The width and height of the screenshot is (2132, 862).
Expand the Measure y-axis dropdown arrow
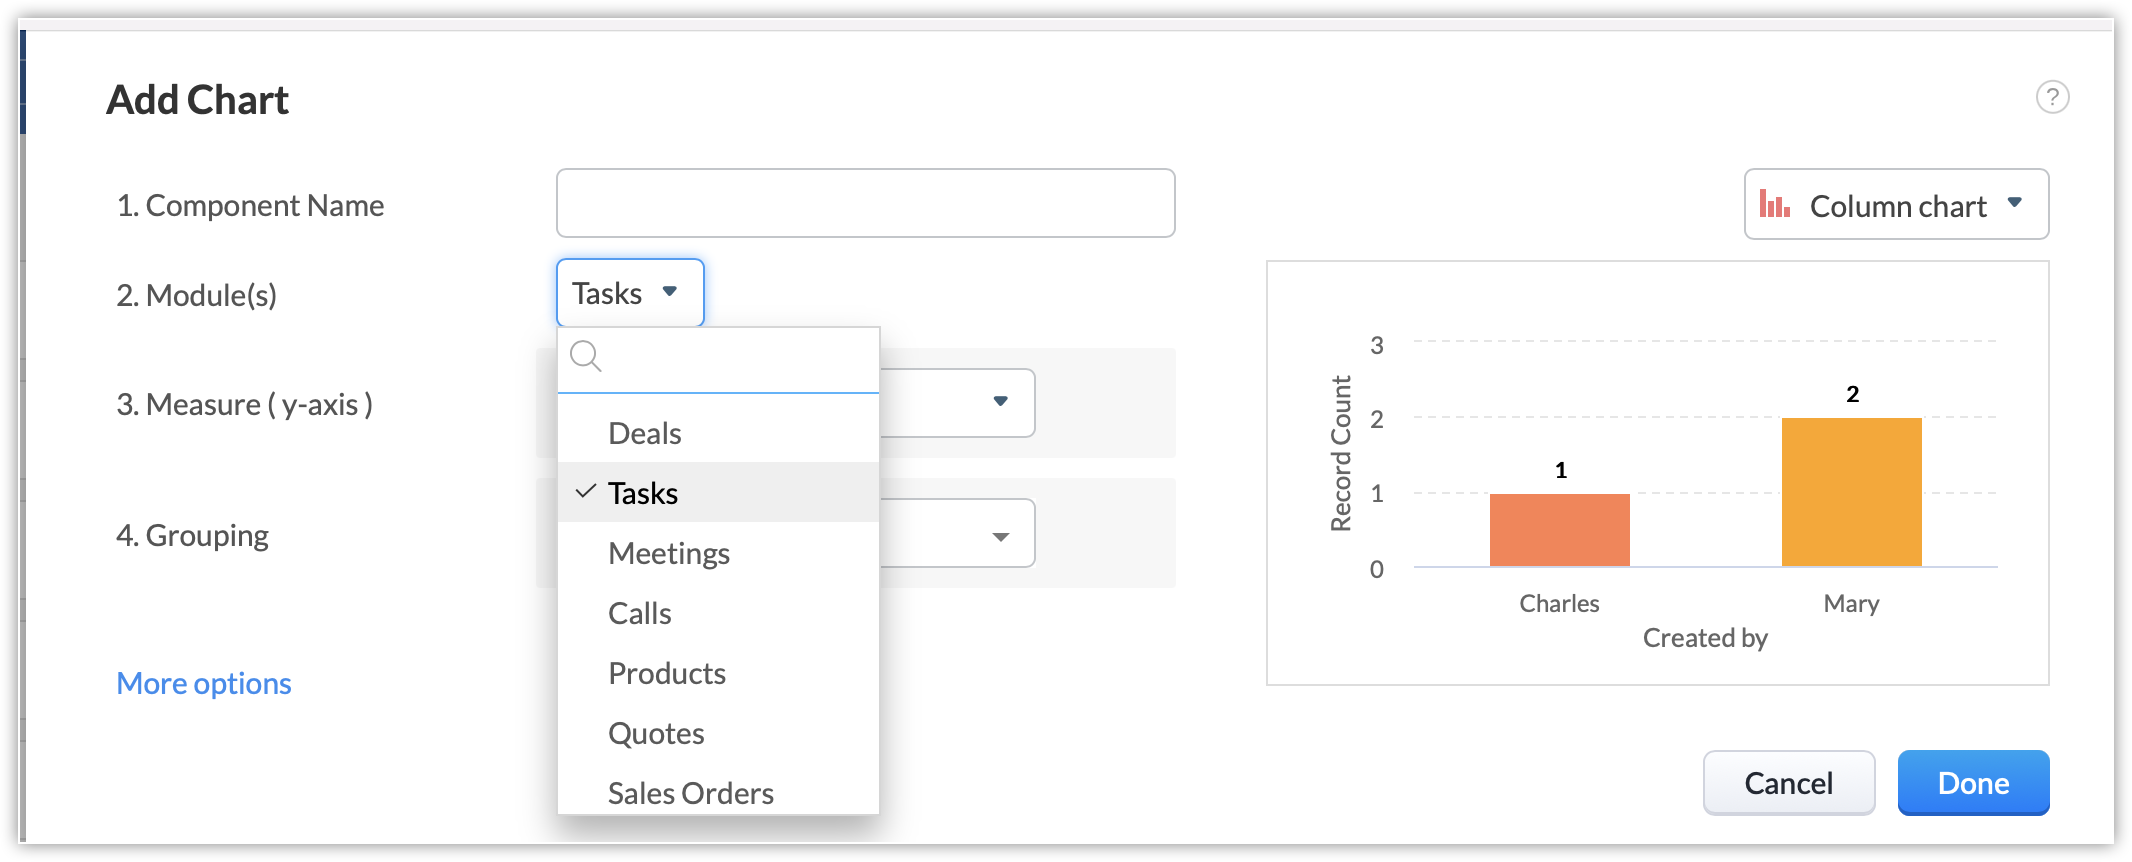(x=1000, y=402)
